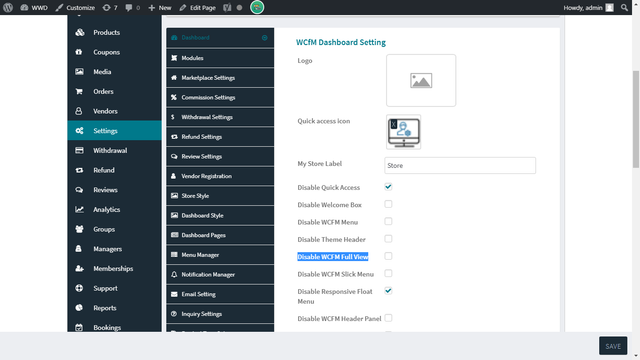Click Howdy, admin account menu
The image size is (640, 360).
pos(588,7)
